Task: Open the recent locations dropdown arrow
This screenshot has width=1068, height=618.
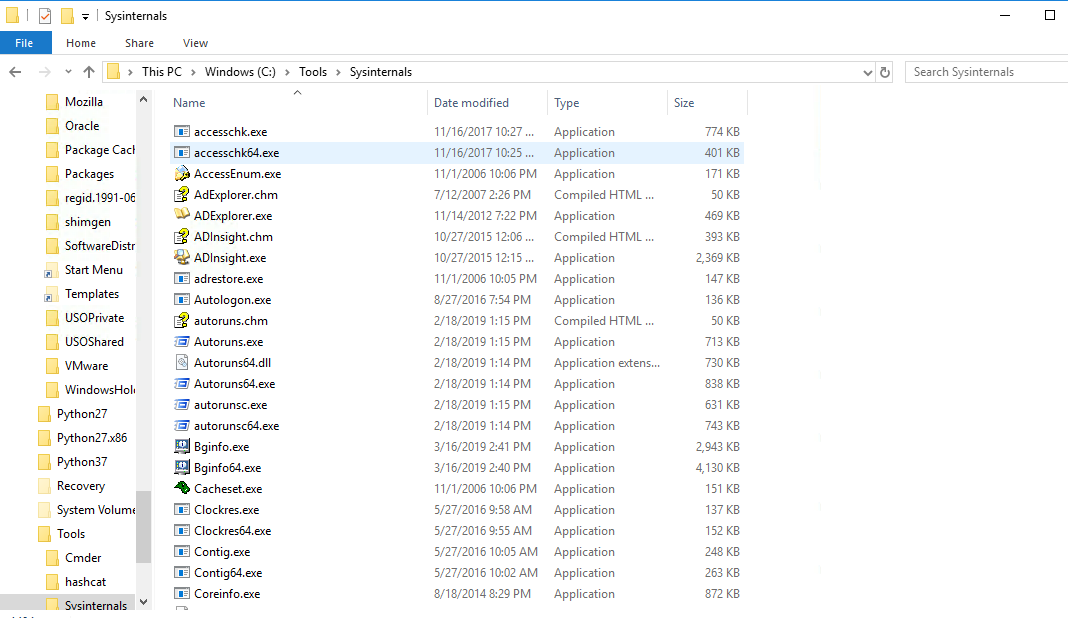Action: tap(68, 72)
